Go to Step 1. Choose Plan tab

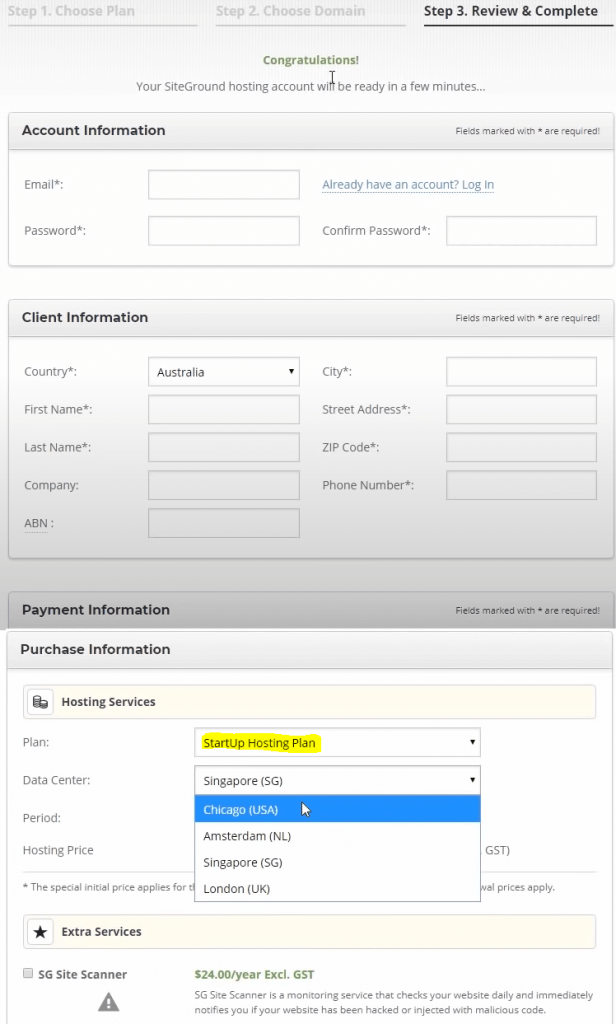tap(71, 12)
